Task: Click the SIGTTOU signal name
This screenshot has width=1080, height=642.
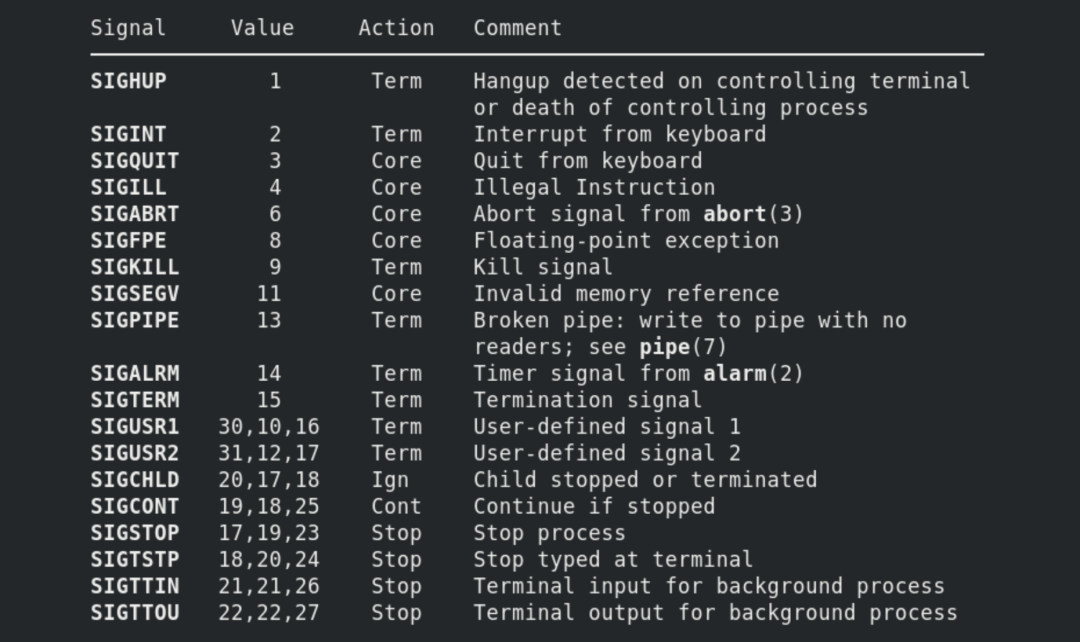Action: [135, 613]
